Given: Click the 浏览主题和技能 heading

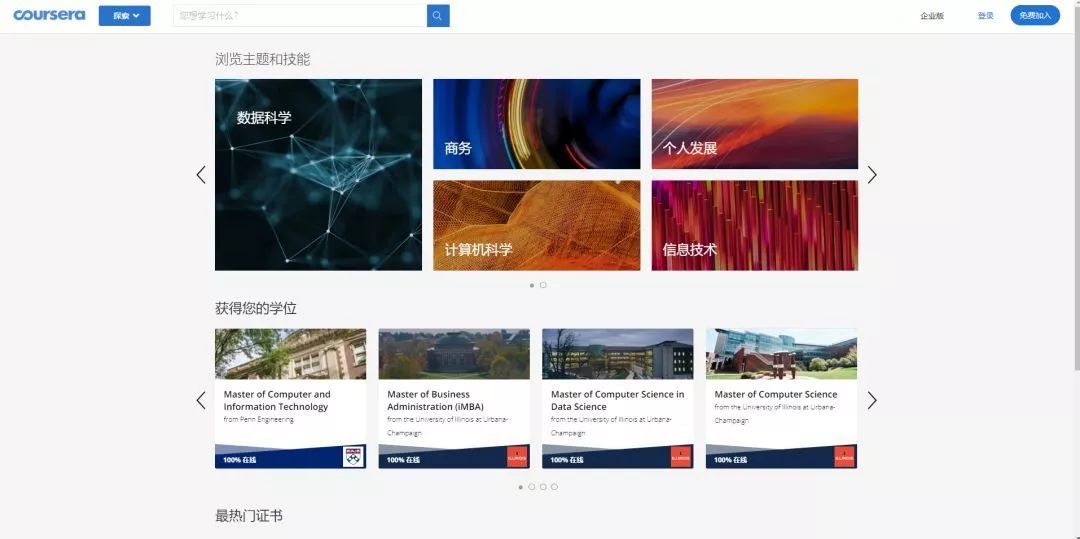Looking at the screenshot, I should 262,59.
